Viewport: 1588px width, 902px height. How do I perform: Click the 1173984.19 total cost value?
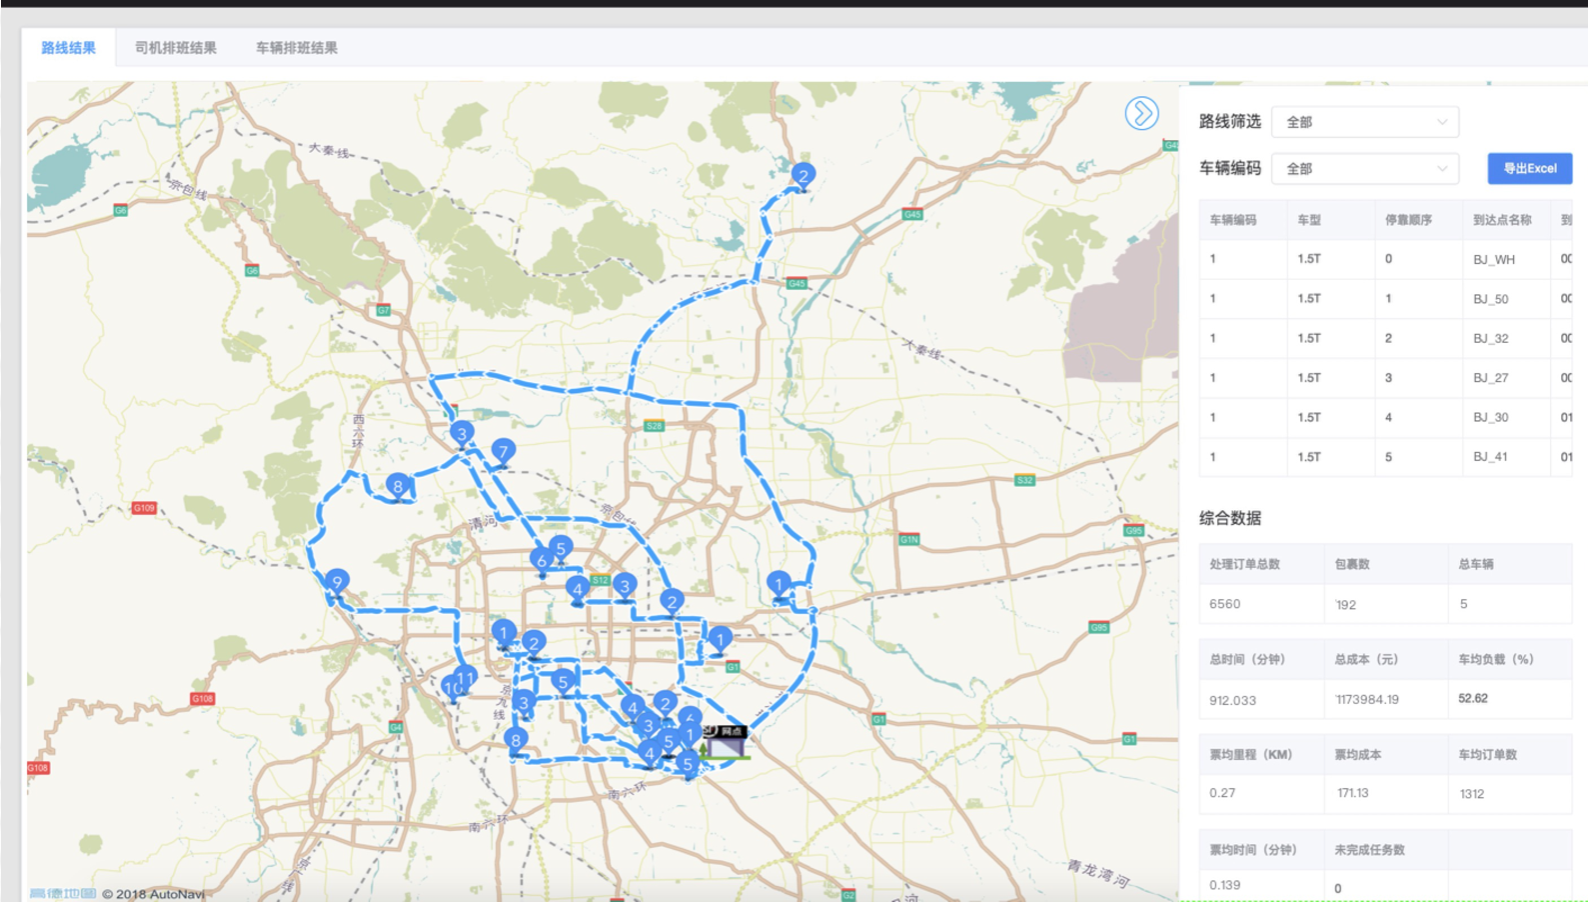(x=1369, y=700)
